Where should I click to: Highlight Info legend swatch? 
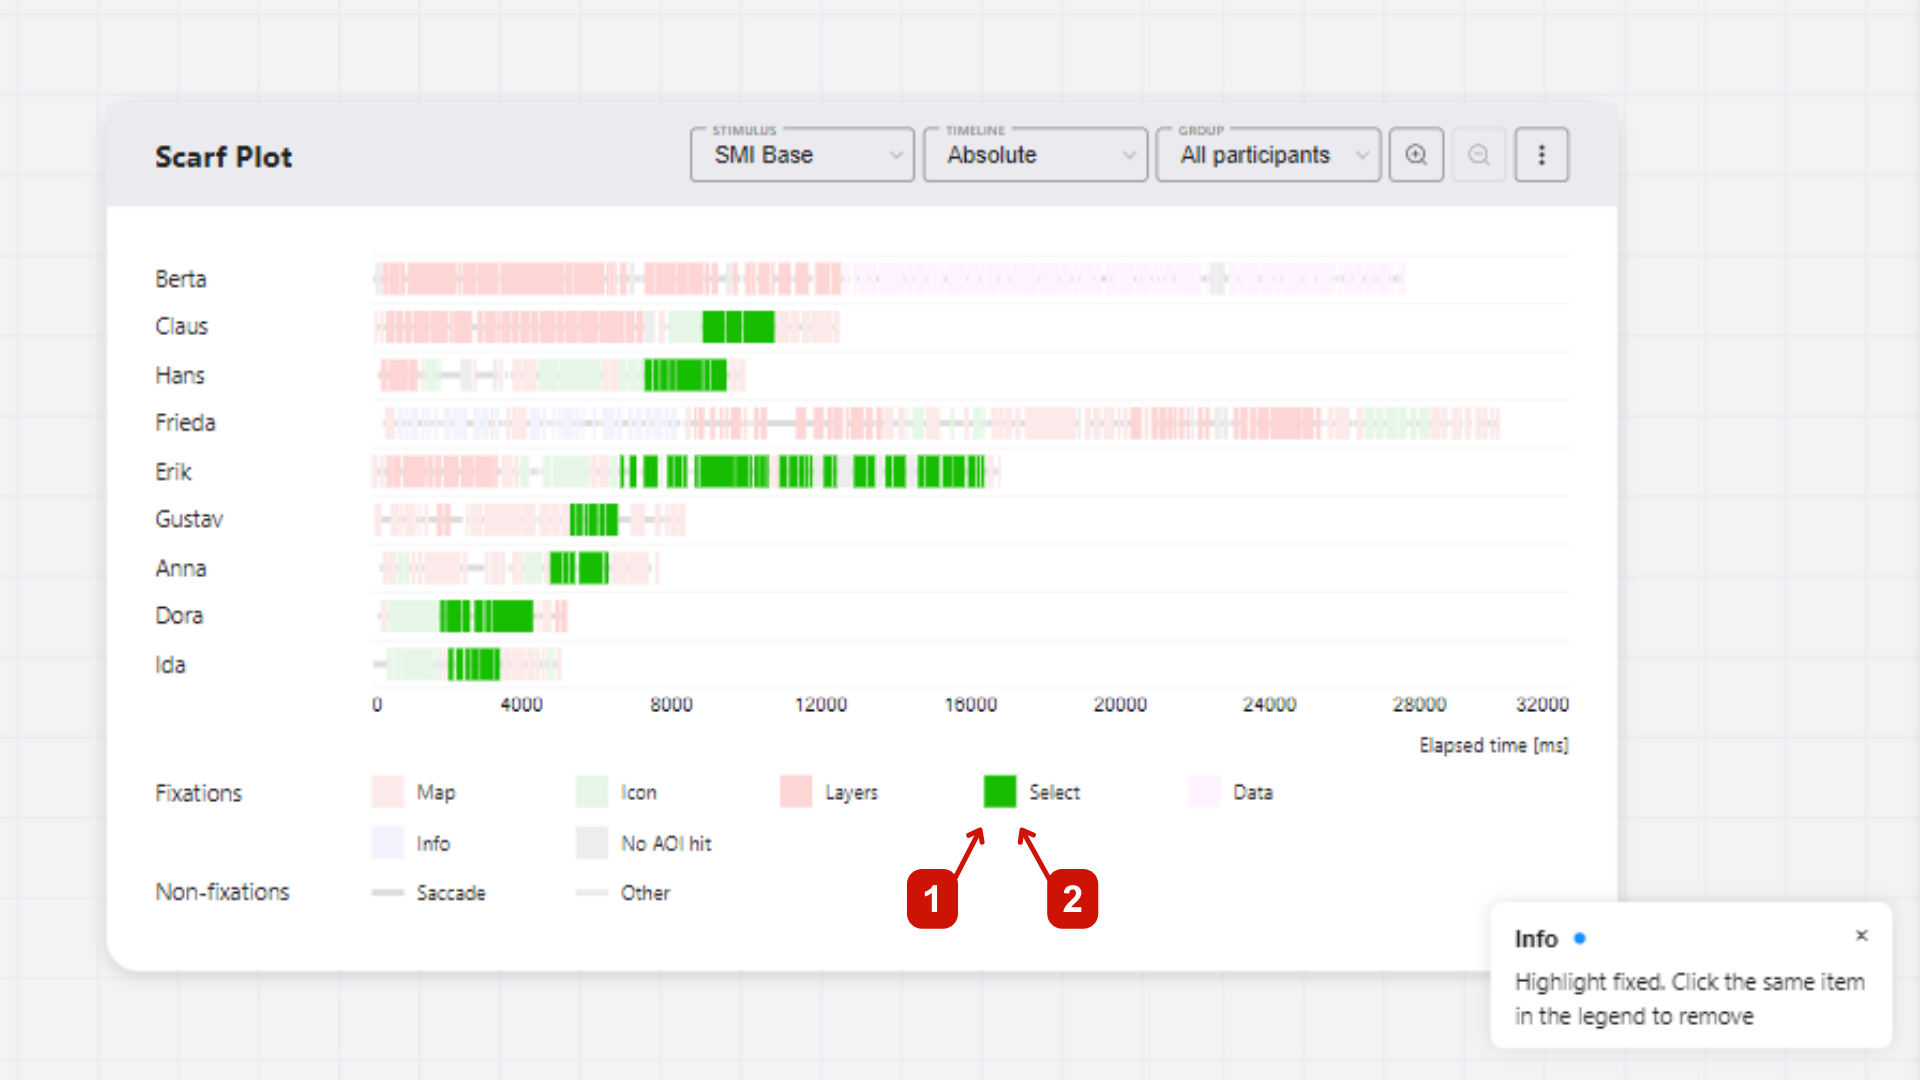[x=388, y=843]
